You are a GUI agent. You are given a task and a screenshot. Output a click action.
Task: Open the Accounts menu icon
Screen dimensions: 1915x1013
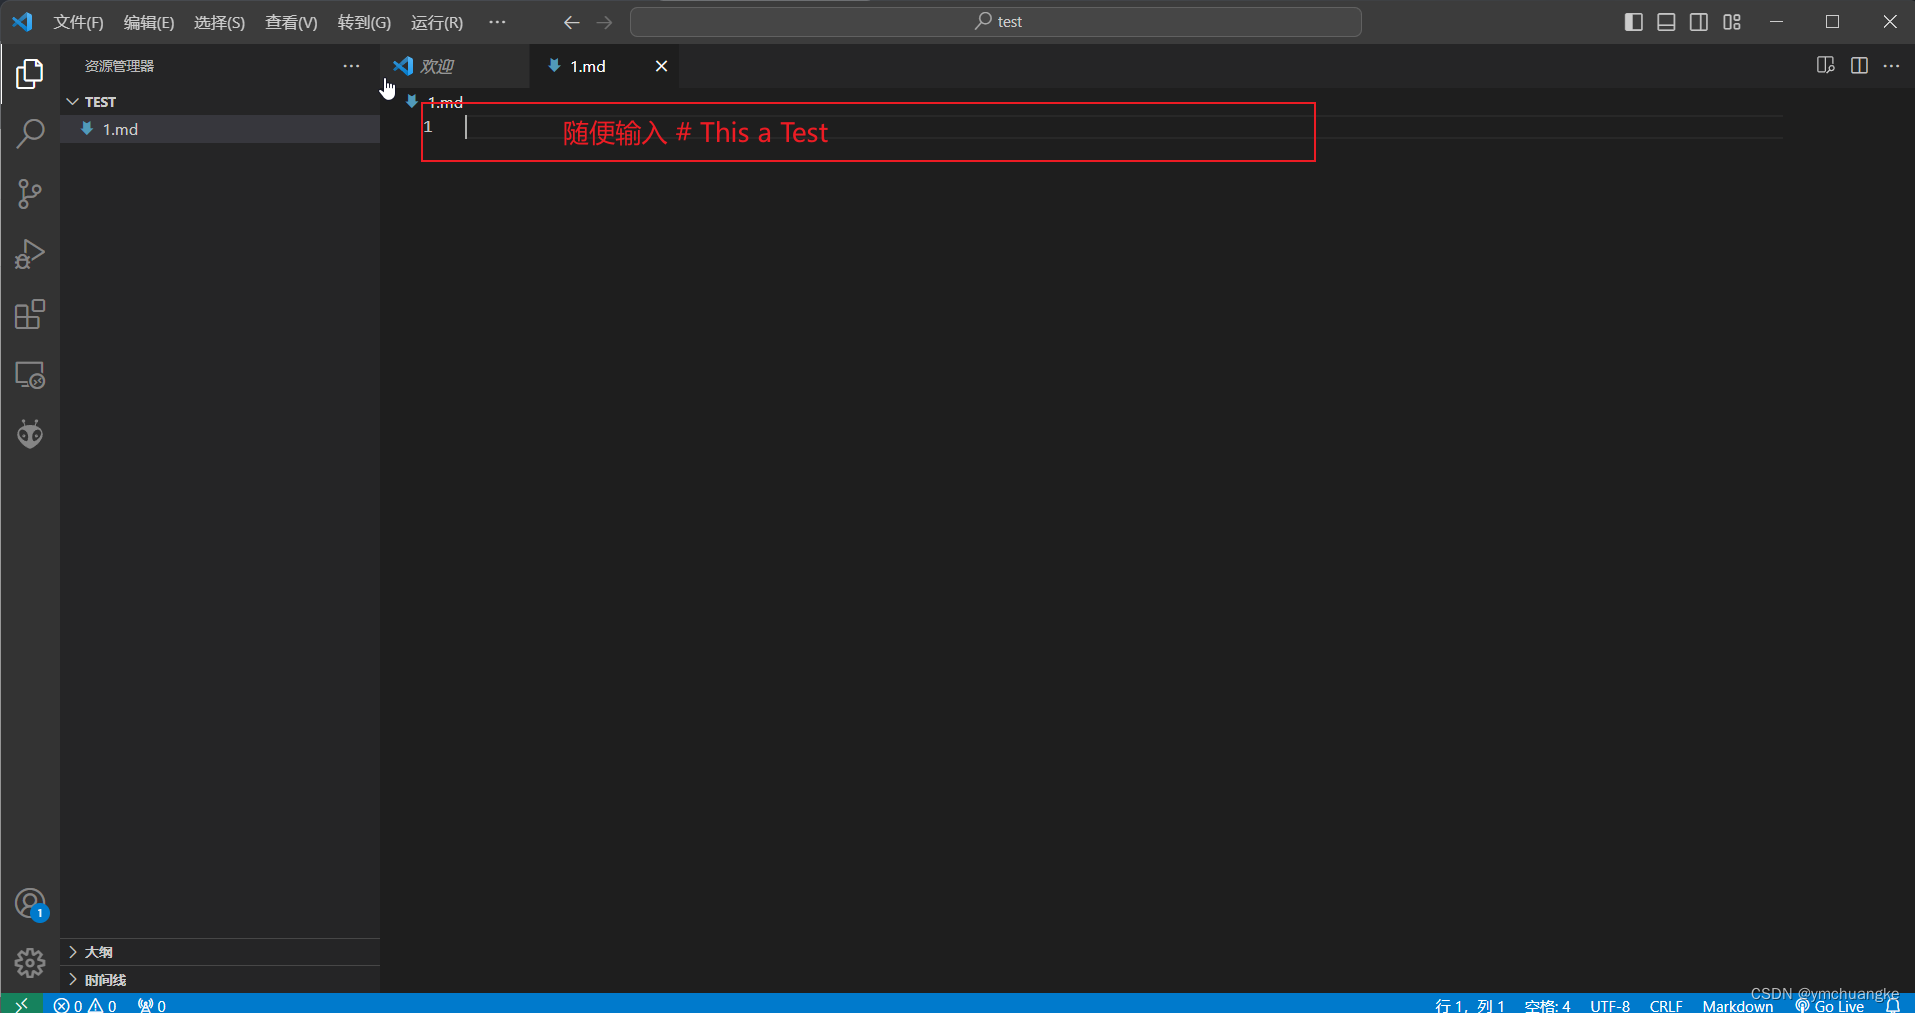[30, 904]
